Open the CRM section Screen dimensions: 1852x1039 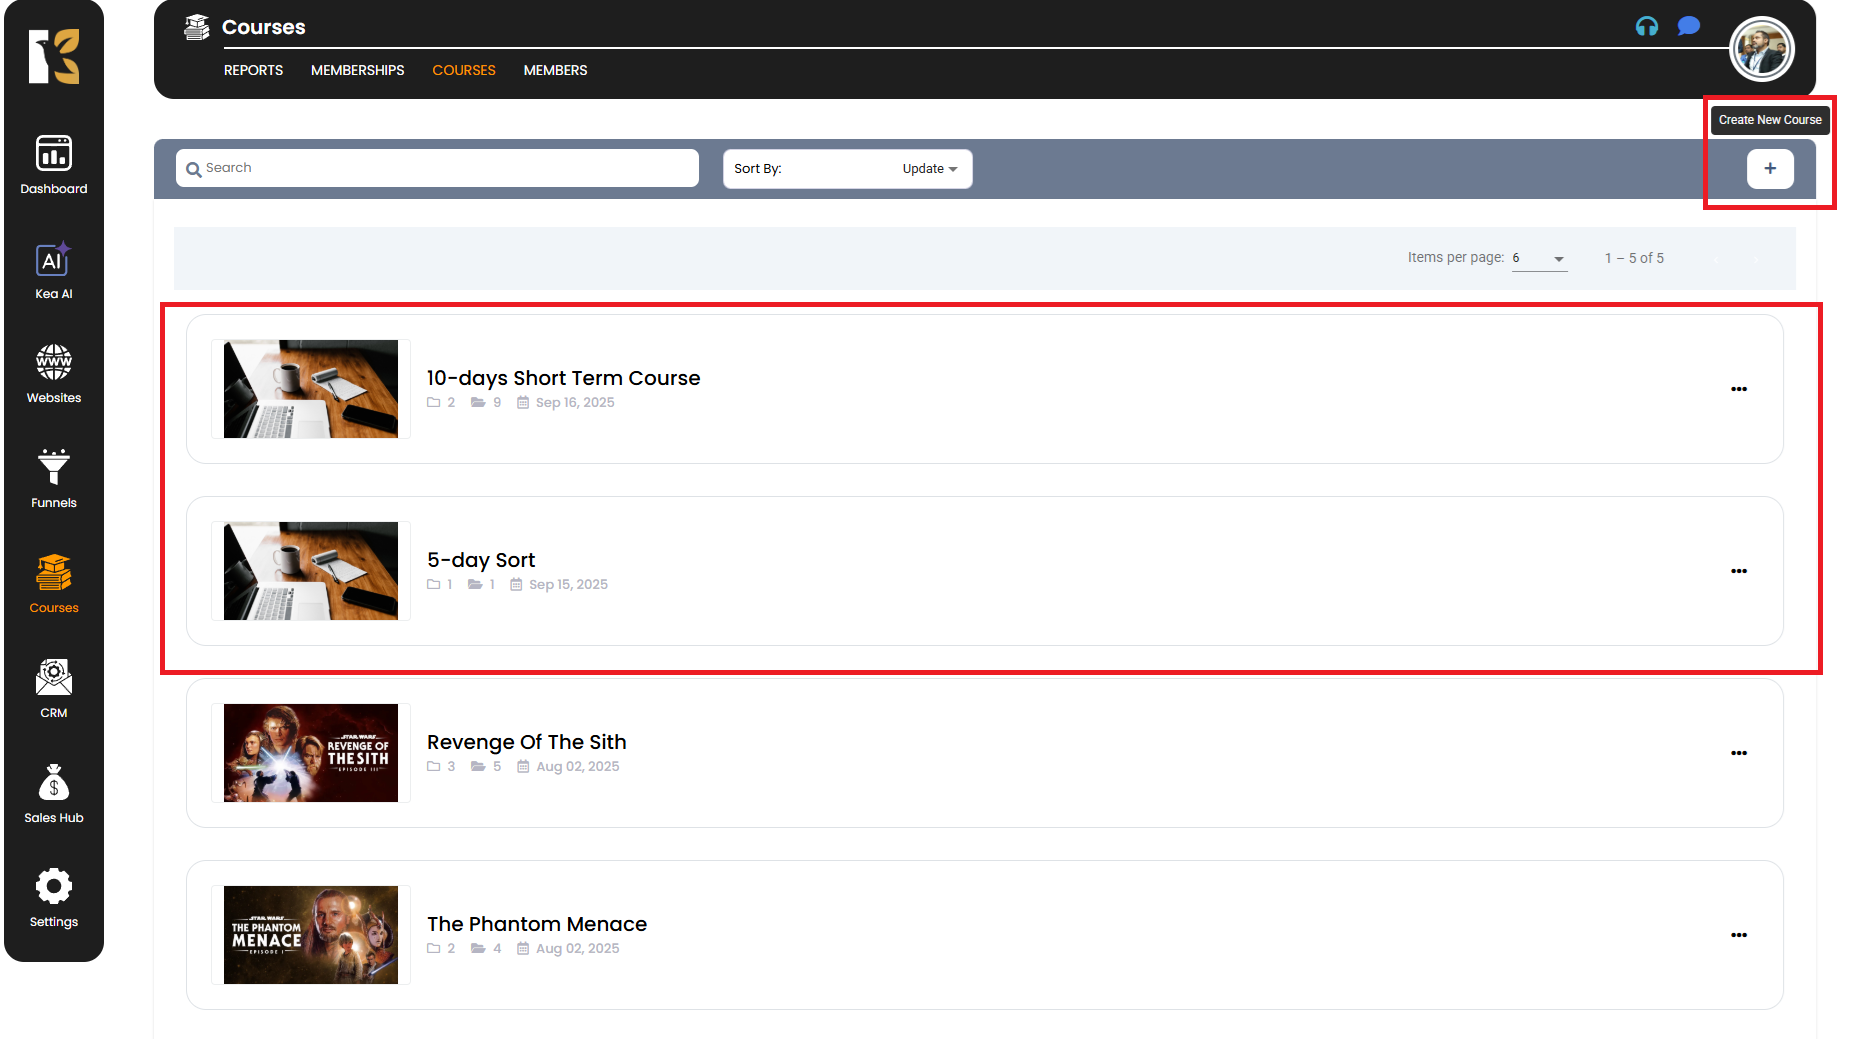(x=54, y=689)
